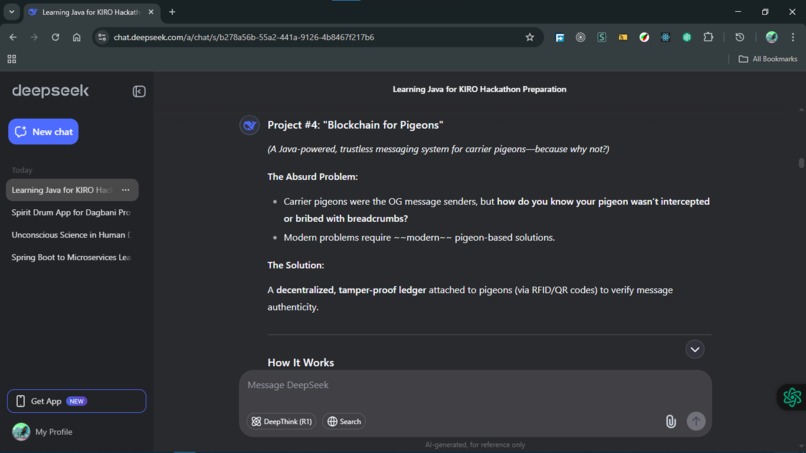Click the chat title heading
The height and width of the screenshot is (453, 806).
[479, 89]
